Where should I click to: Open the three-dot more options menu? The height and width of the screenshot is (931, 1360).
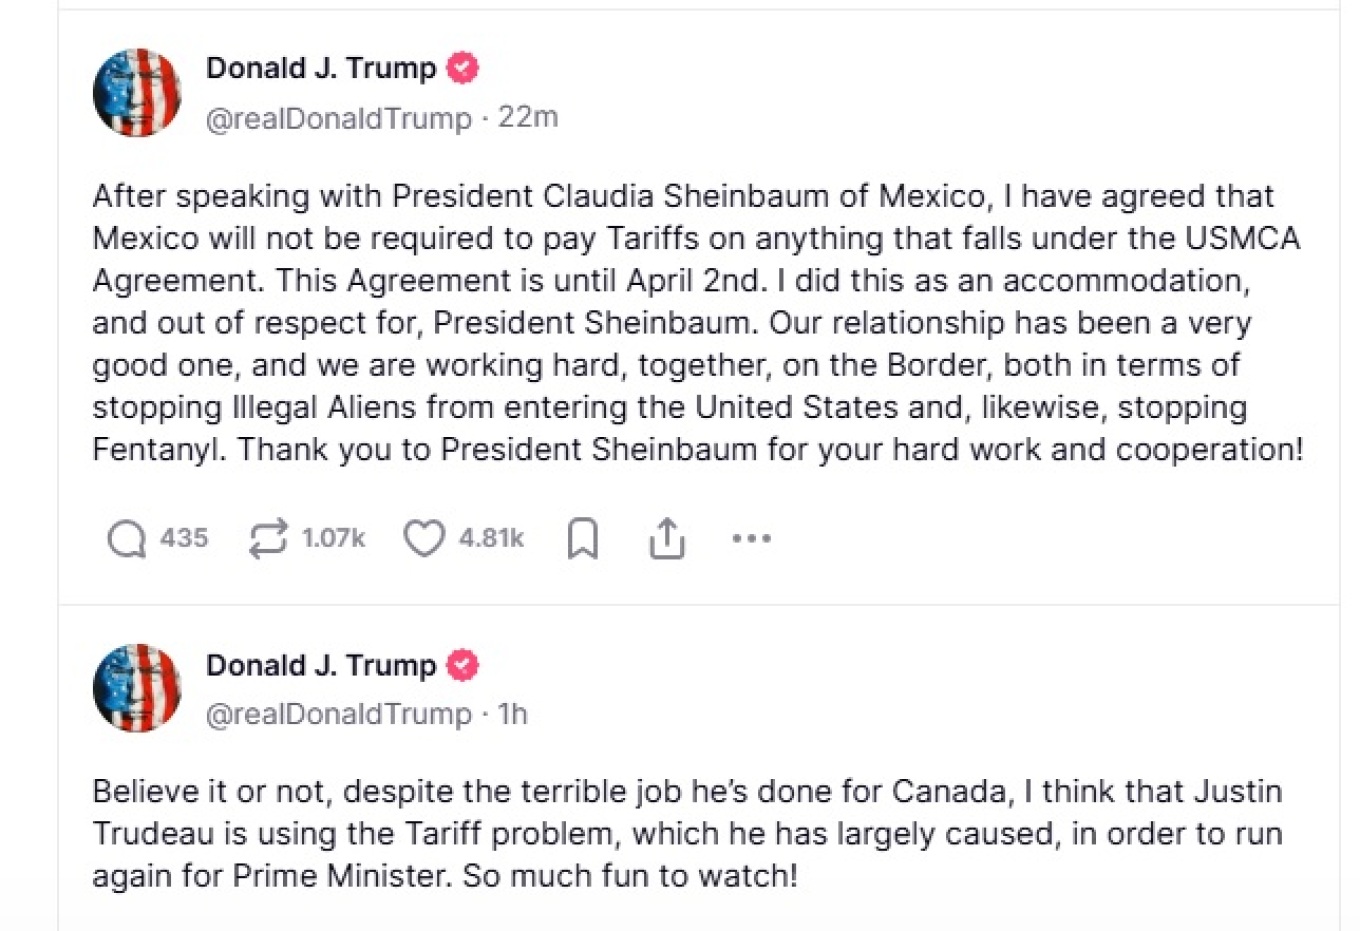(751, 539)
